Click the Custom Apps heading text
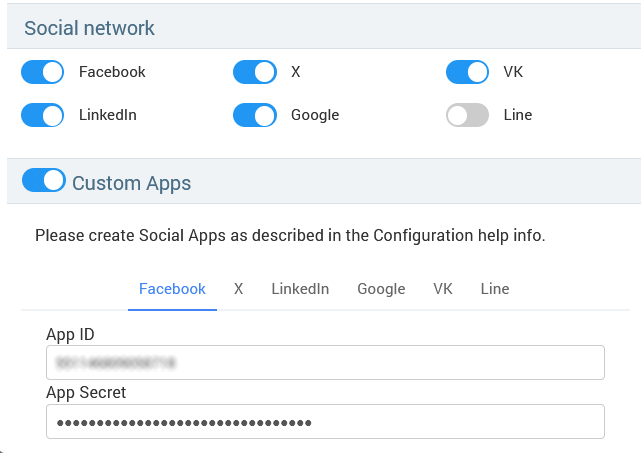The width and height of the screenshot is (641, 453). pyautogui.click(x=131, y=183)
